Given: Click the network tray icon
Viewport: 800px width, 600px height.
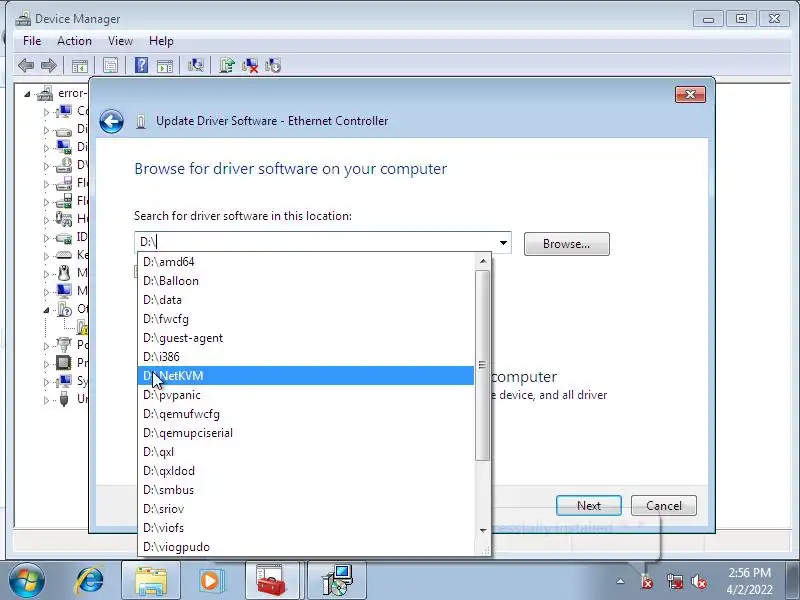Looking at the screenshot, I should (x=674, y=581).
